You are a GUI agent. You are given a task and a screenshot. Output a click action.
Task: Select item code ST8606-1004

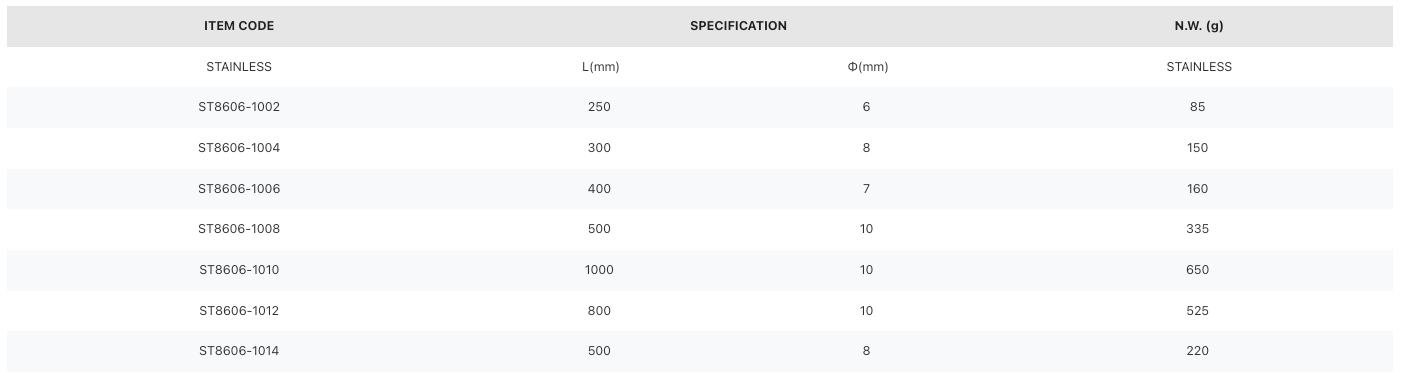239,148
